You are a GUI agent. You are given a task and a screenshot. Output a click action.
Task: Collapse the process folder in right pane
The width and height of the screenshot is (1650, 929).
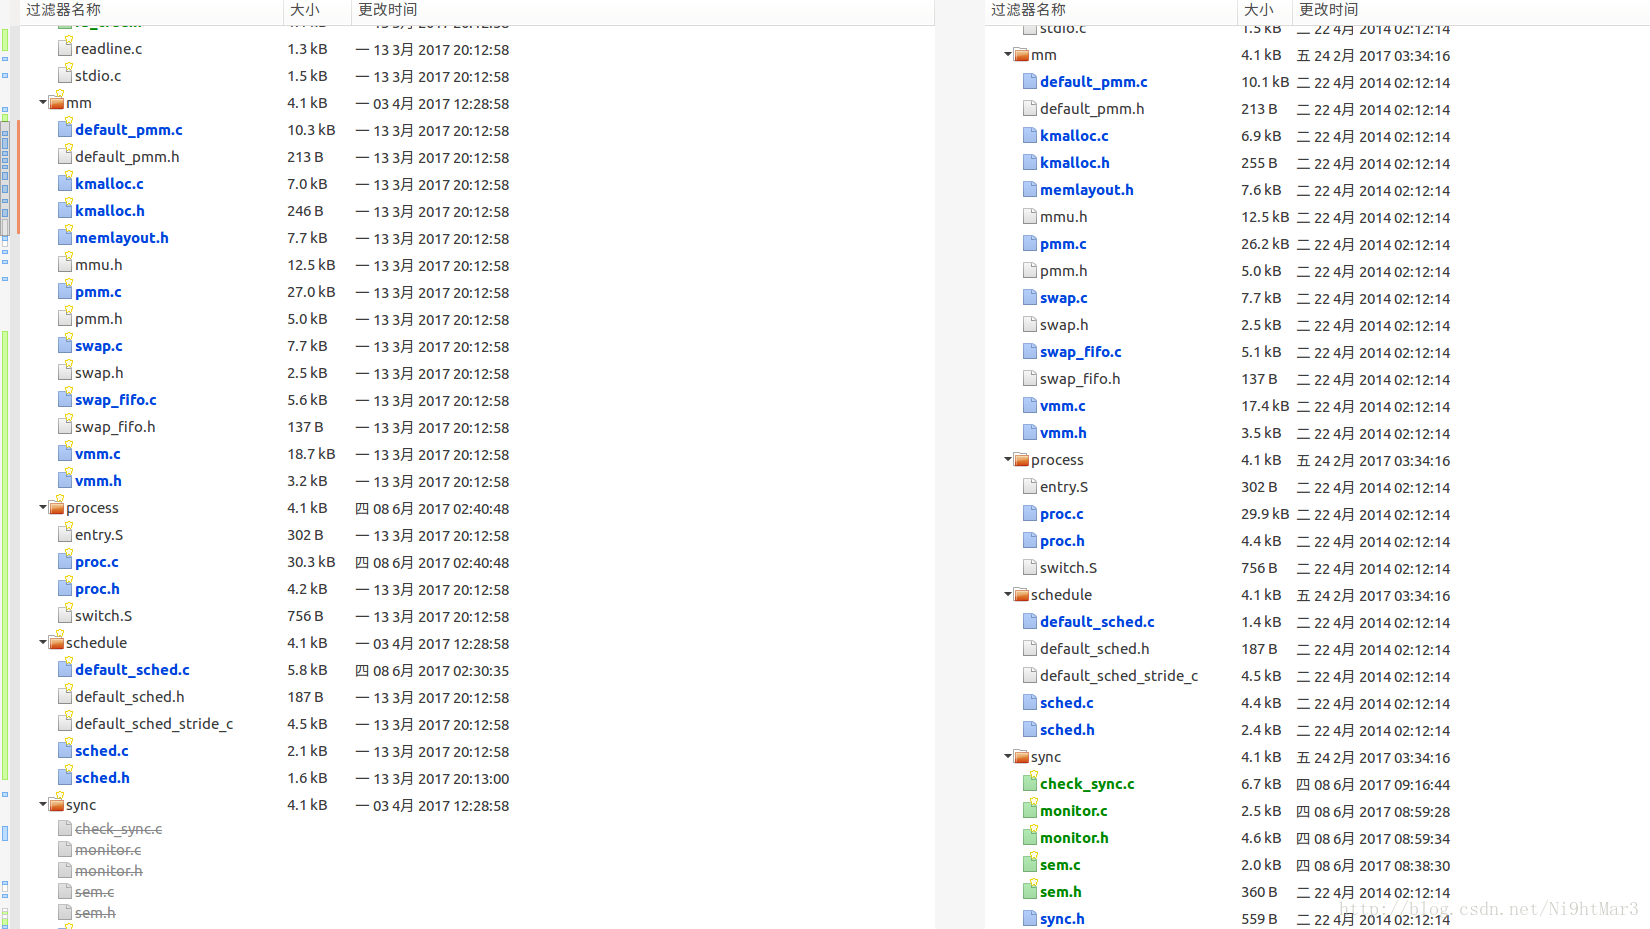(x=1008, y=459)
